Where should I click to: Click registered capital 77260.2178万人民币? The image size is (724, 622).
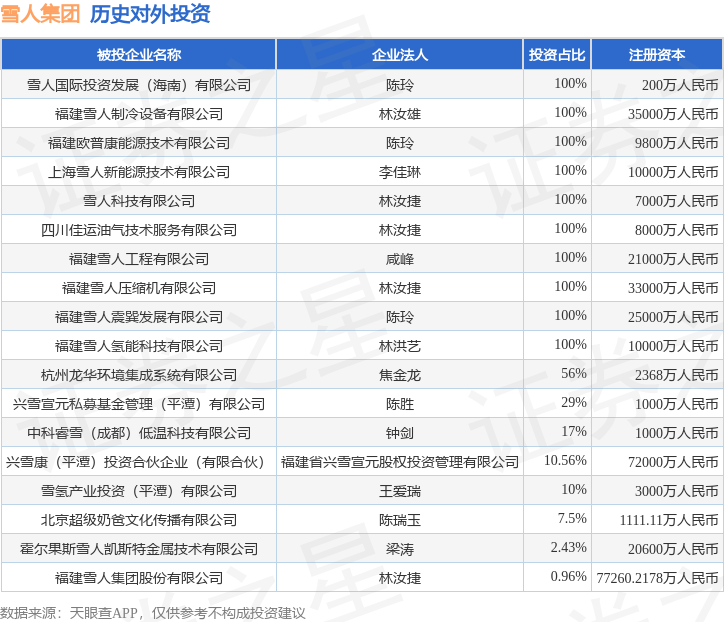(658, 578)
